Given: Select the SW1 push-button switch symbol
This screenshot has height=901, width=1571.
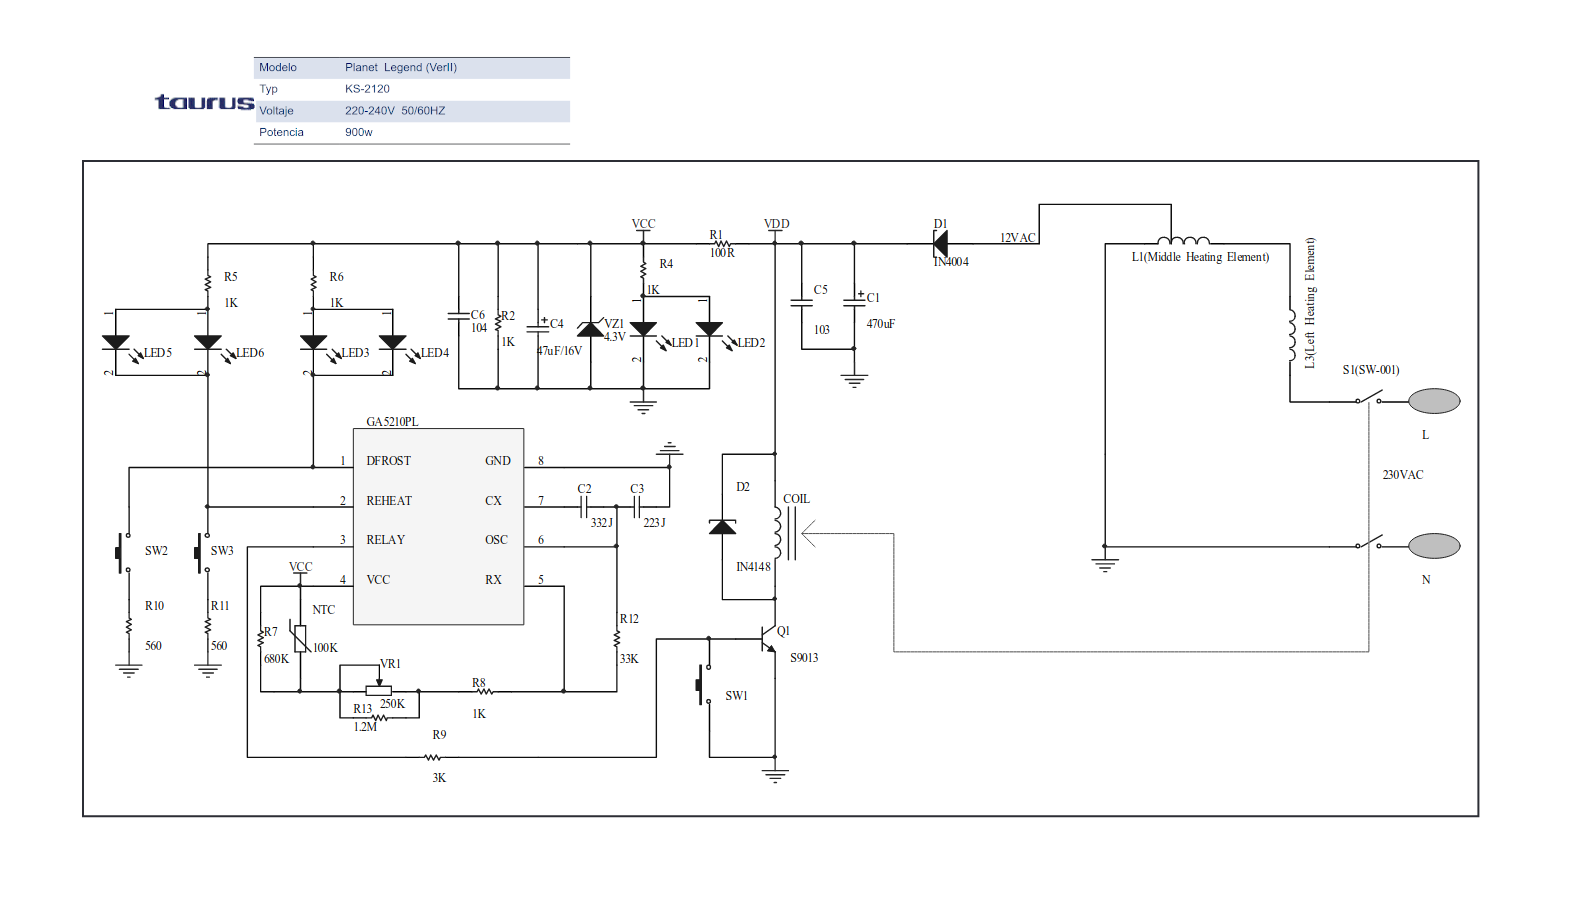Looking at the screenshot, I should [x=703, y=685].
